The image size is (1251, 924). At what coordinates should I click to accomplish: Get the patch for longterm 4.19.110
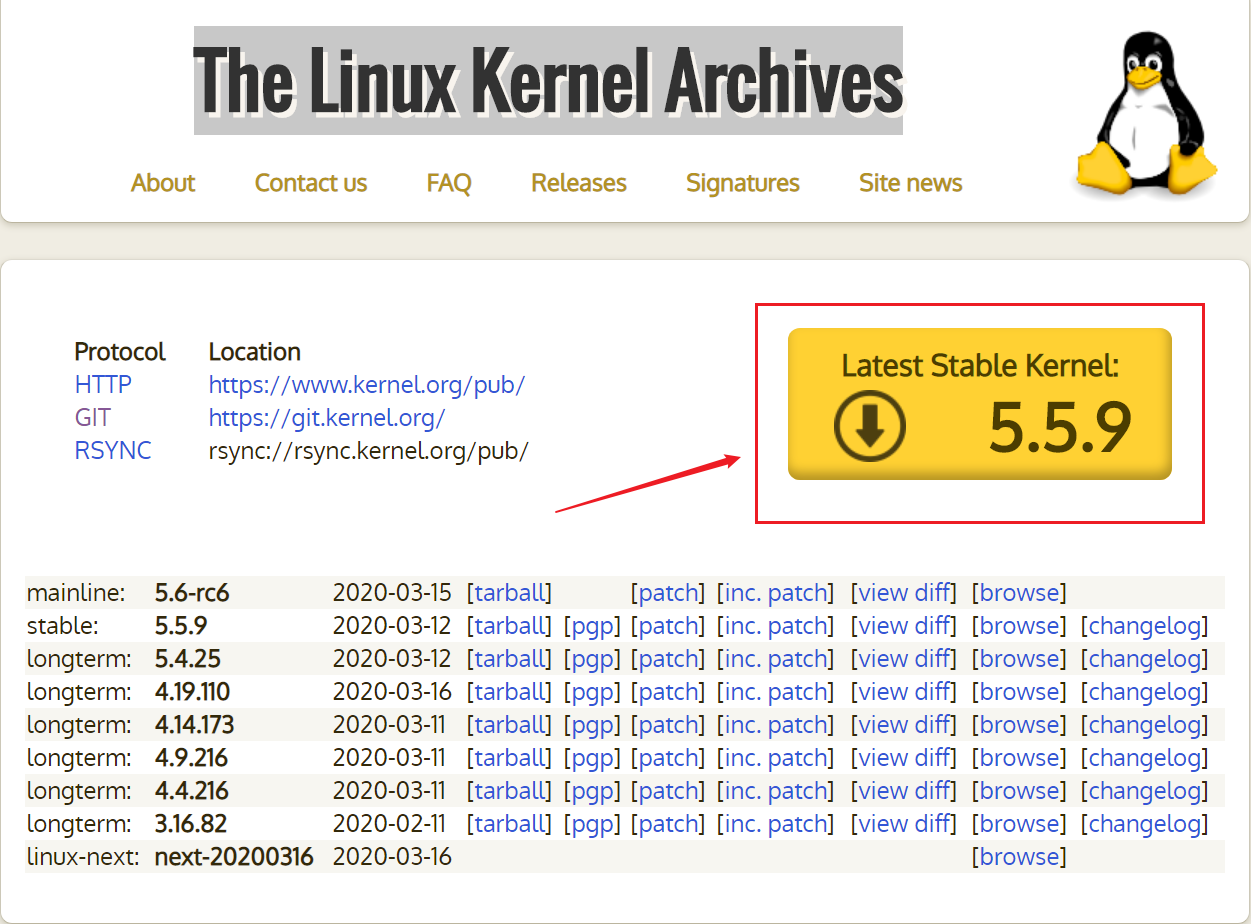(668, 692)
